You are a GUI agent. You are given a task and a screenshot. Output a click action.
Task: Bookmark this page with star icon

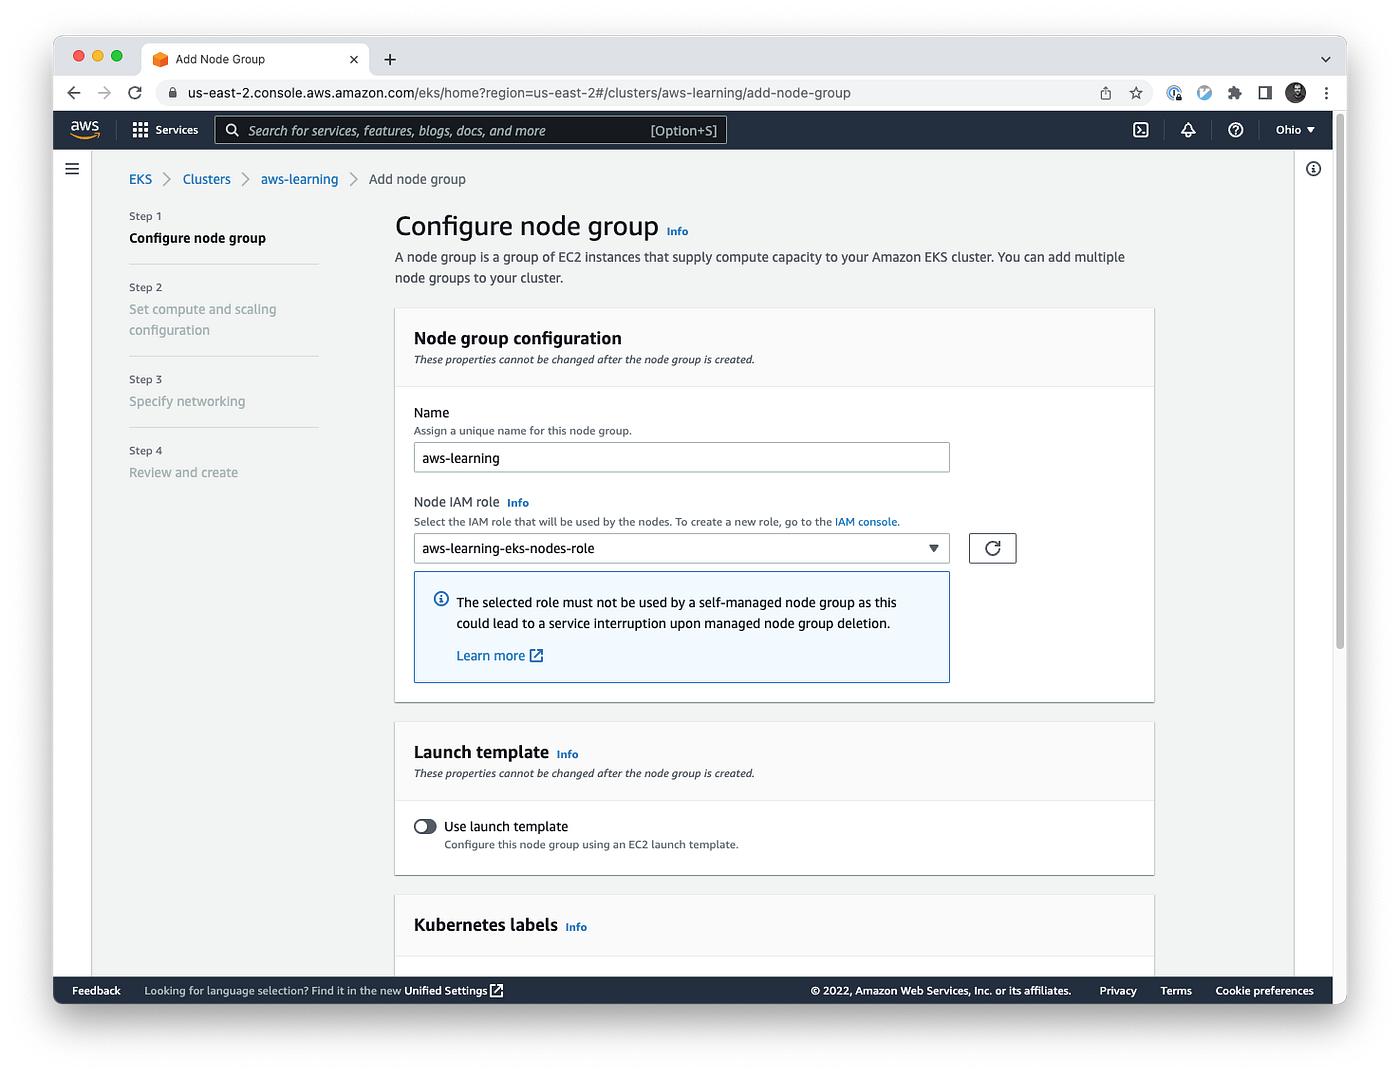1136,93
